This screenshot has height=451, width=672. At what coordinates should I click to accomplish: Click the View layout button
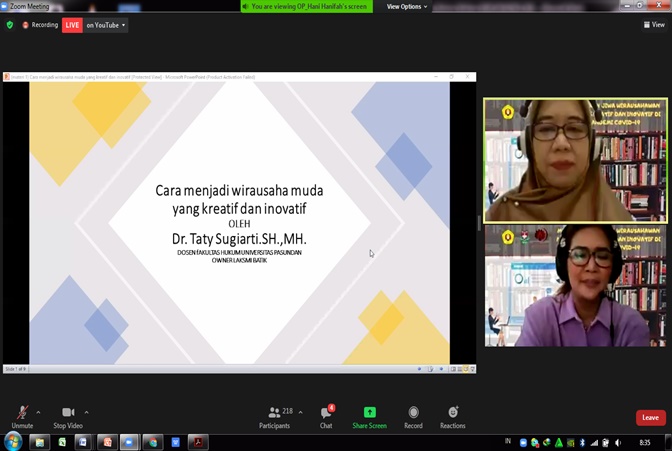[x=654, y=25]
